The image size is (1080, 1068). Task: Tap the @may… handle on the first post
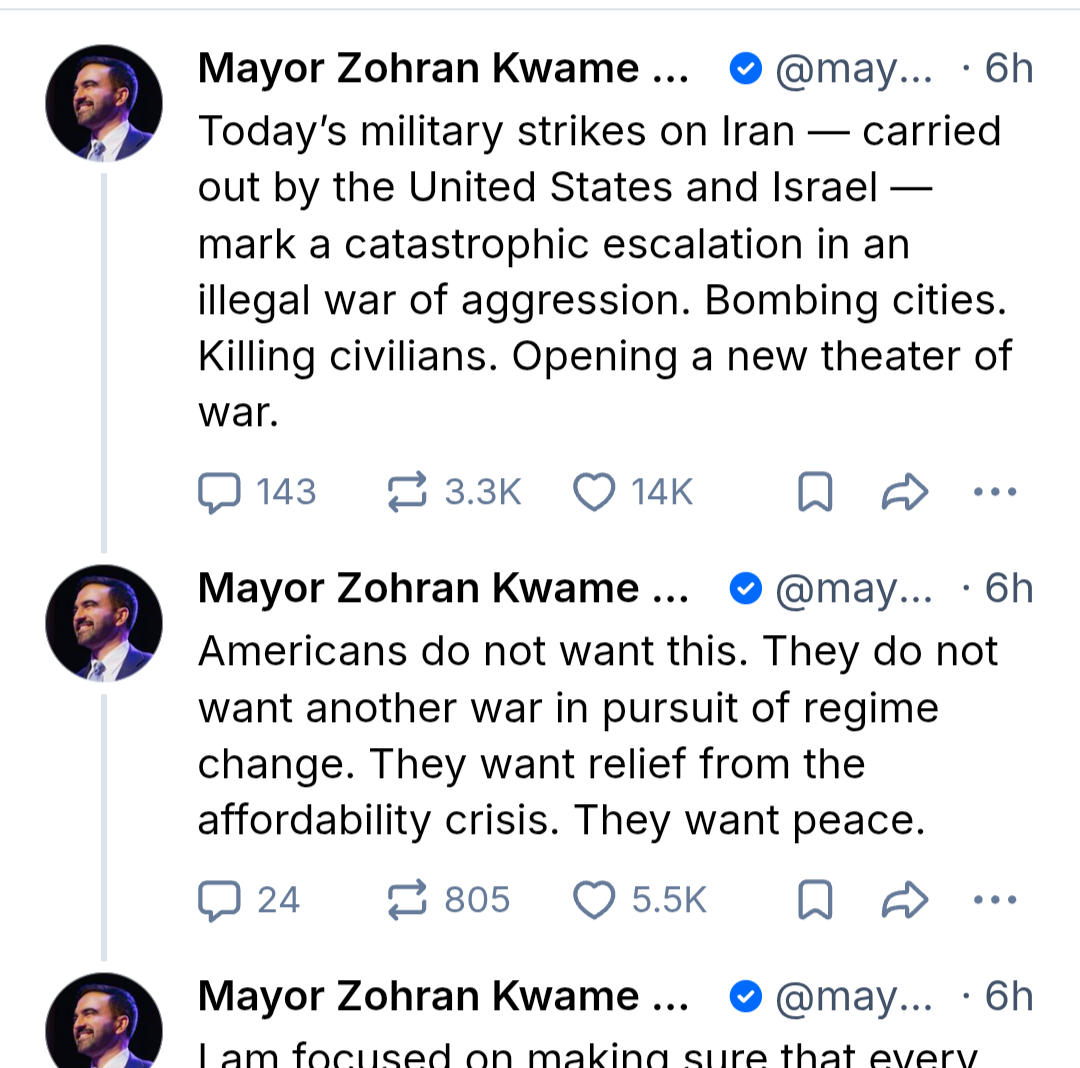[854, 69]
